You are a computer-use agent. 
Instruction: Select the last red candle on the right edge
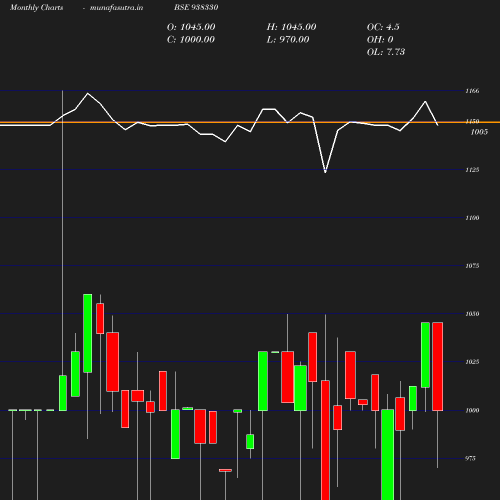tap(438, 366)
